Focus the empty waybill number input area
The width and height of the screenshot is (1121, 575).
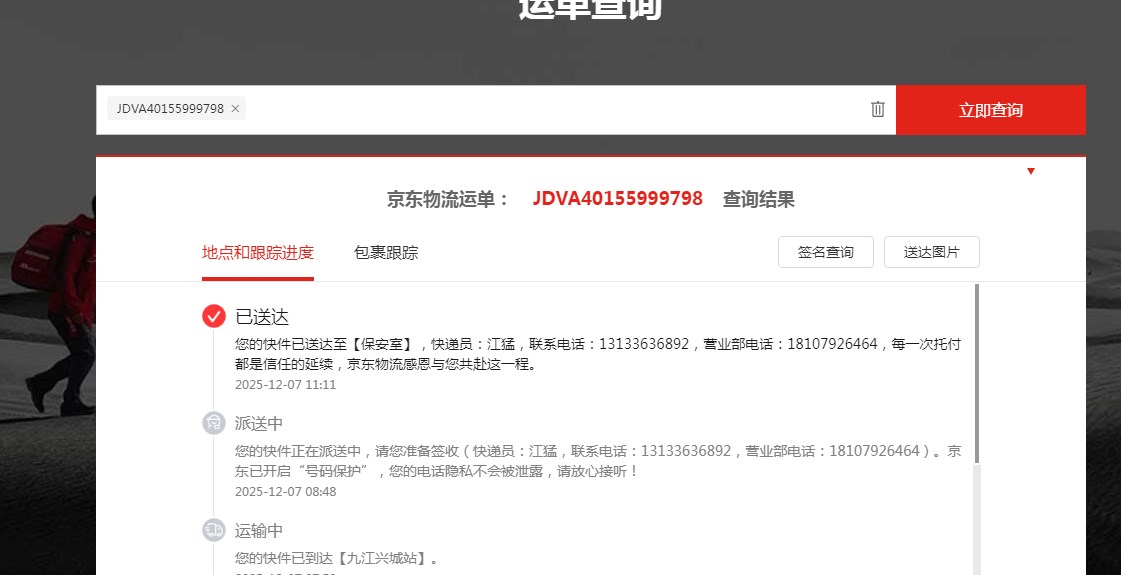tap(550, 110)
